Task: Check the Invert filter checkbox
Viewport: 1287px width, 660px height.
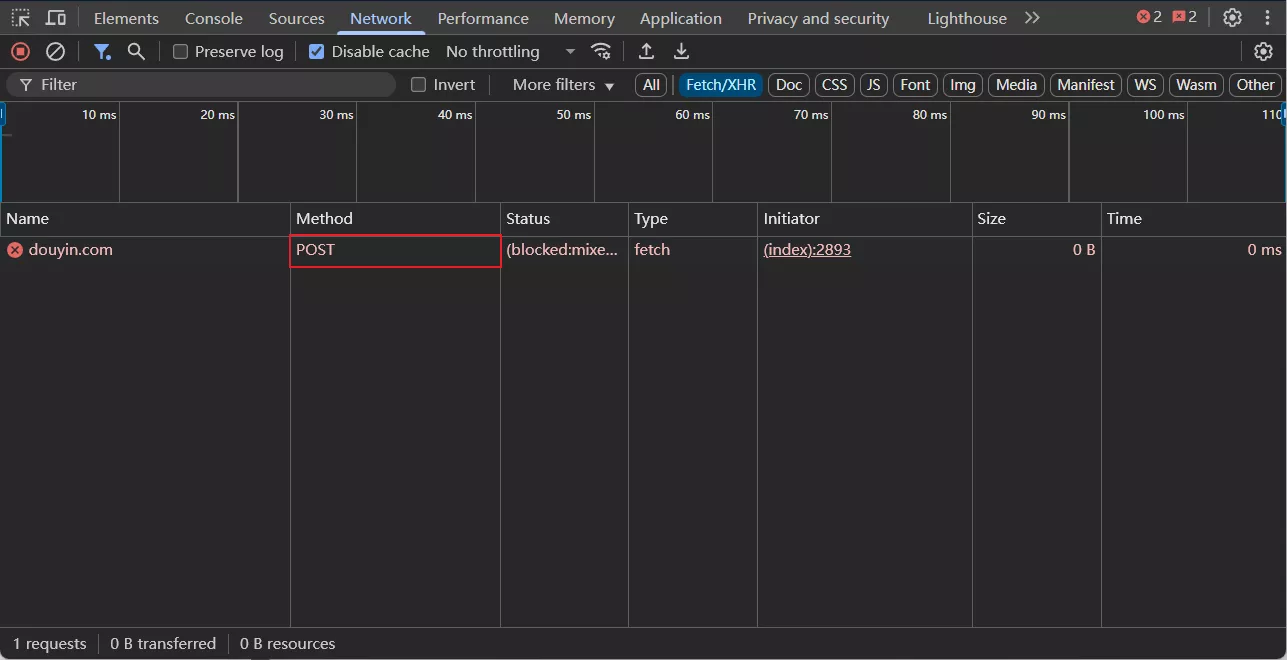Action: click(419, 85)
